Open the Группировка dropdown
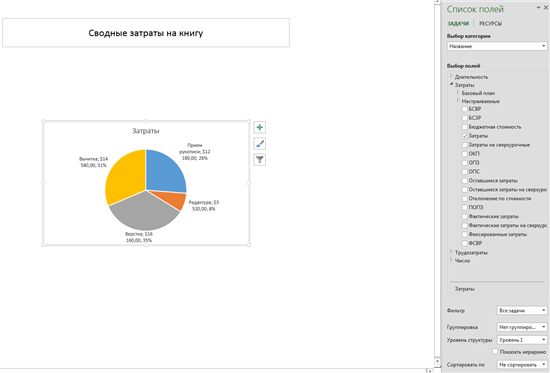The height and width of the screenshot is (373, 550). point(522,327)
